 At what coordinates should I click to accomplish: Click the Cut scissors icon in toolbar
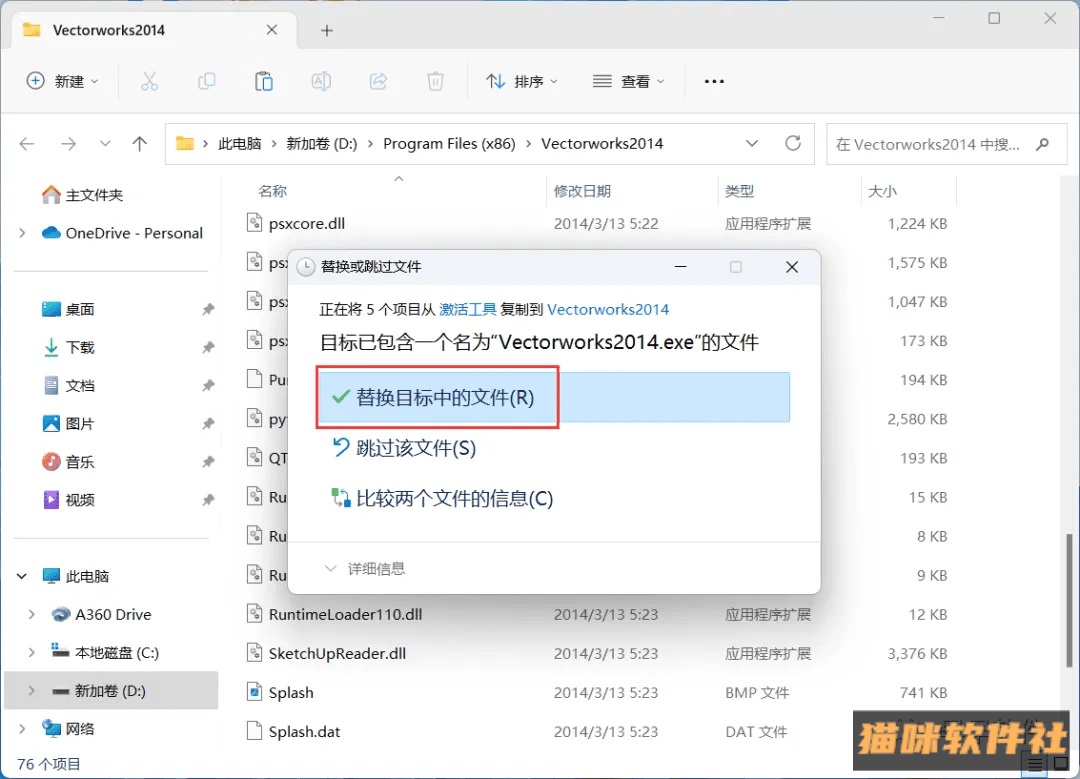(x=149, y=81)
